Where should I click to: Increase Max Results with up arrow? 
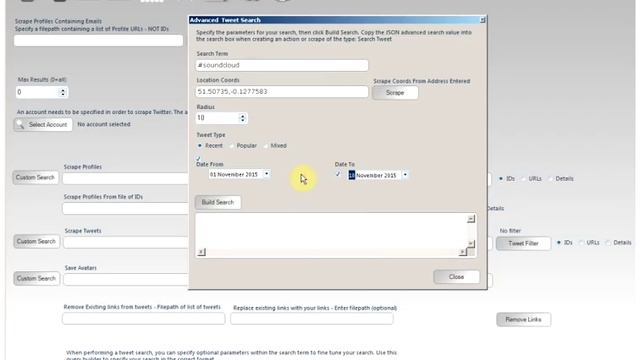pos(63,90)
